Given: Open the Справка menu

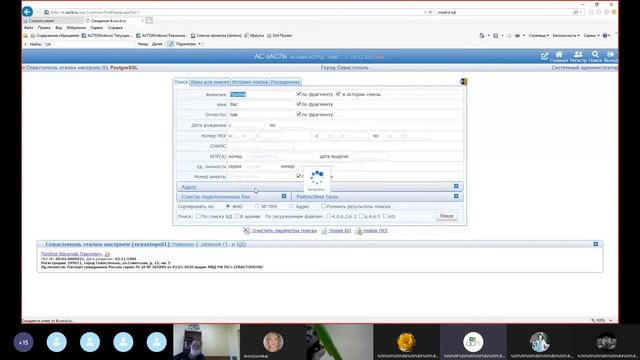Looking at the screenshot, I should point(115,28).
